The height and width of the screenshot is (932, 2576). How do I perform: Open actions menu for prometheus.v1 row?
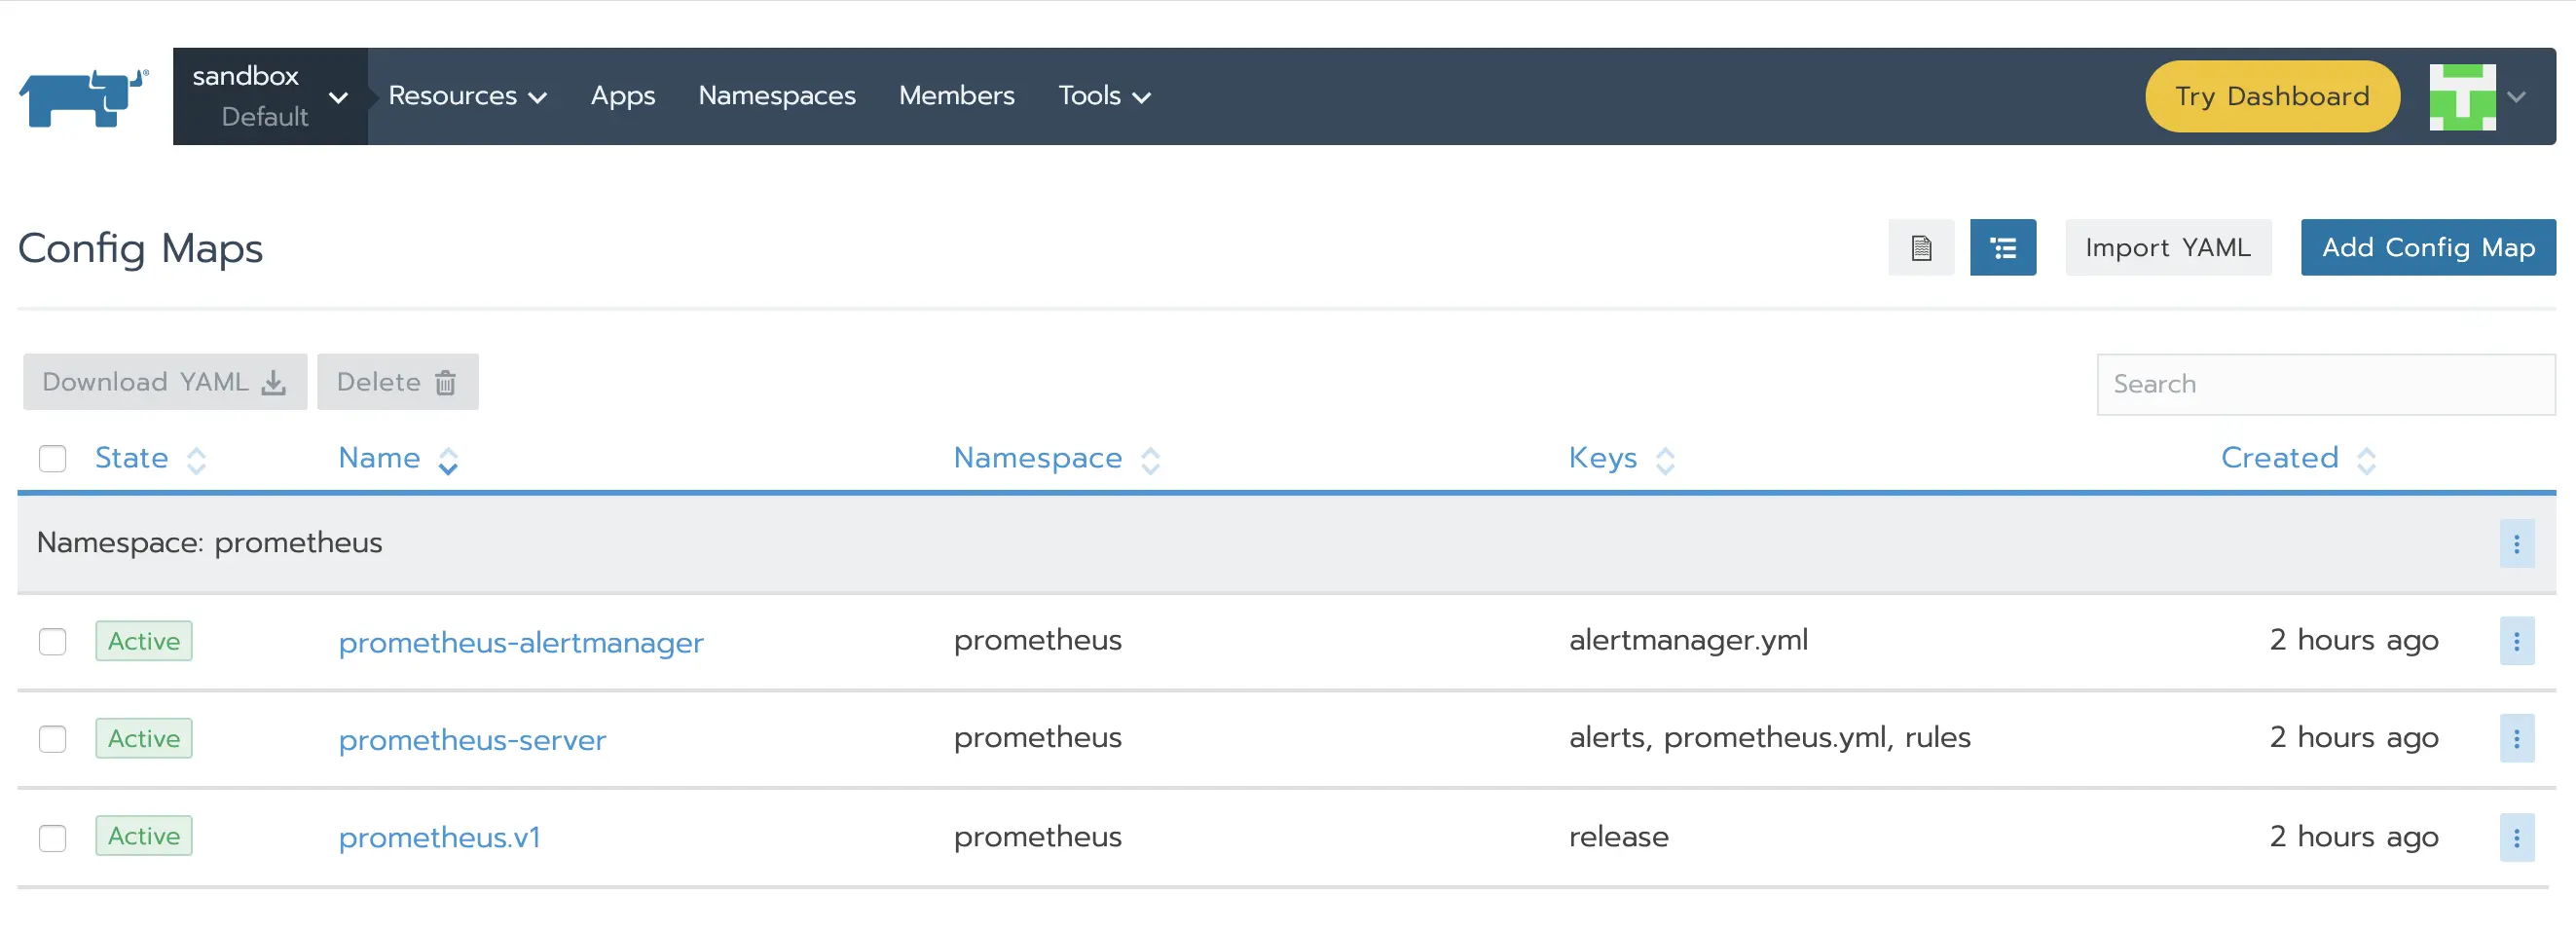pos(2515,837)
